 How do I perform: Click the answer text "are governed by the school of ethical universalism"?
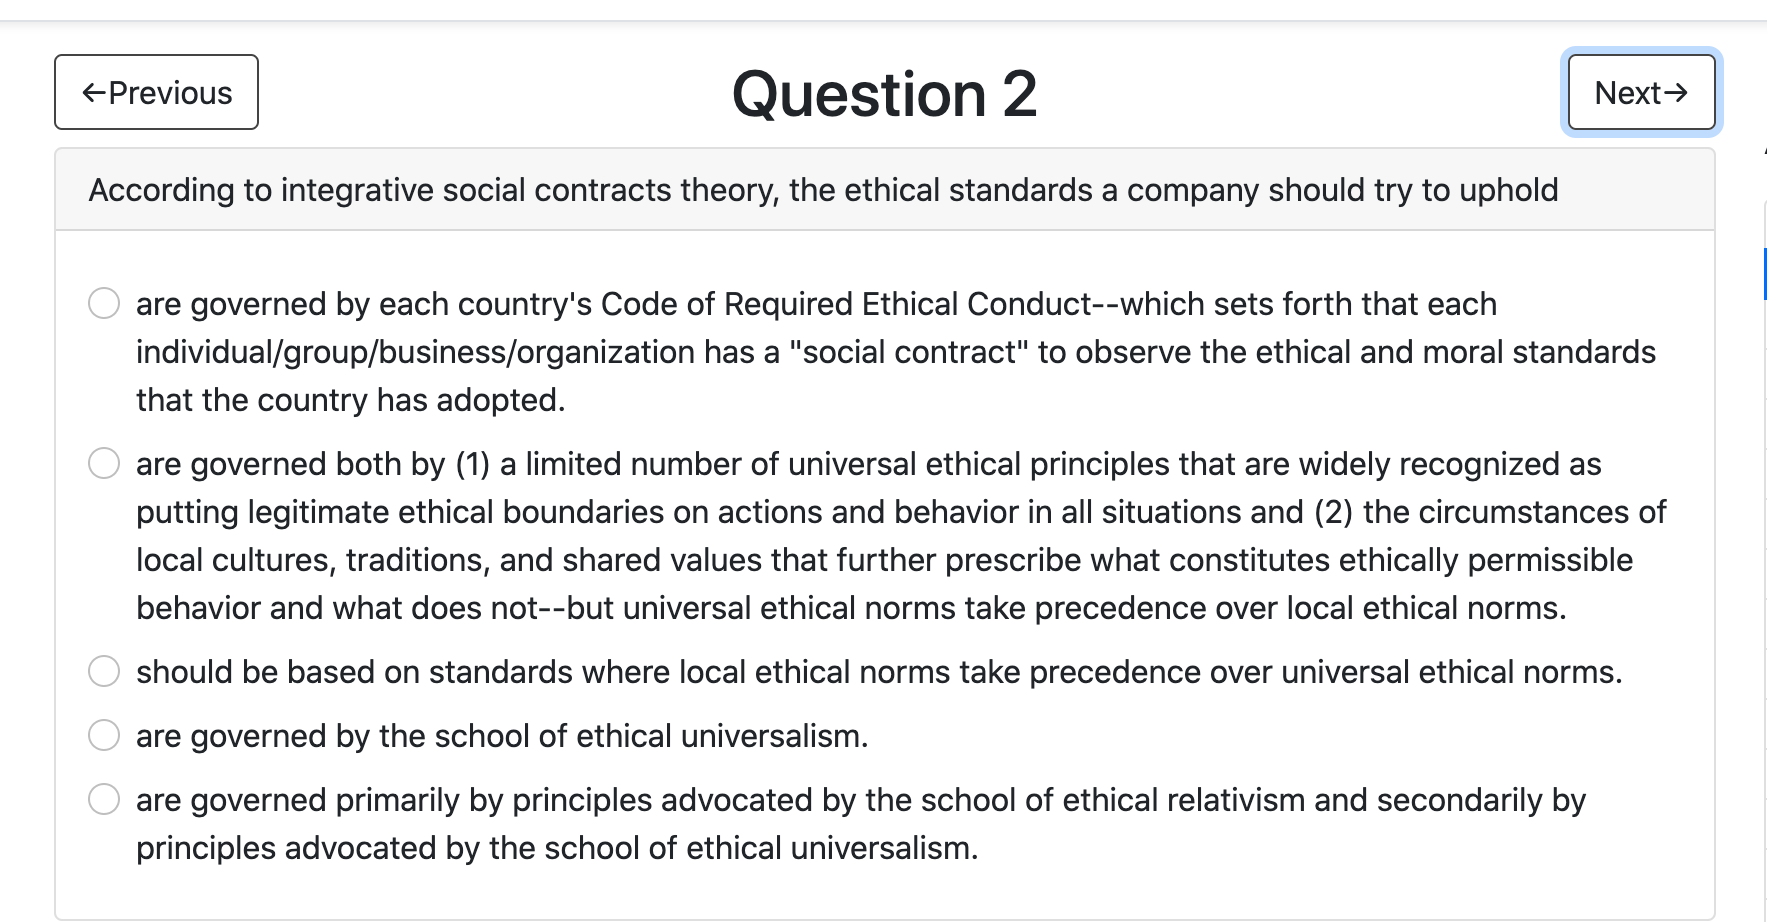click(502, 736)
